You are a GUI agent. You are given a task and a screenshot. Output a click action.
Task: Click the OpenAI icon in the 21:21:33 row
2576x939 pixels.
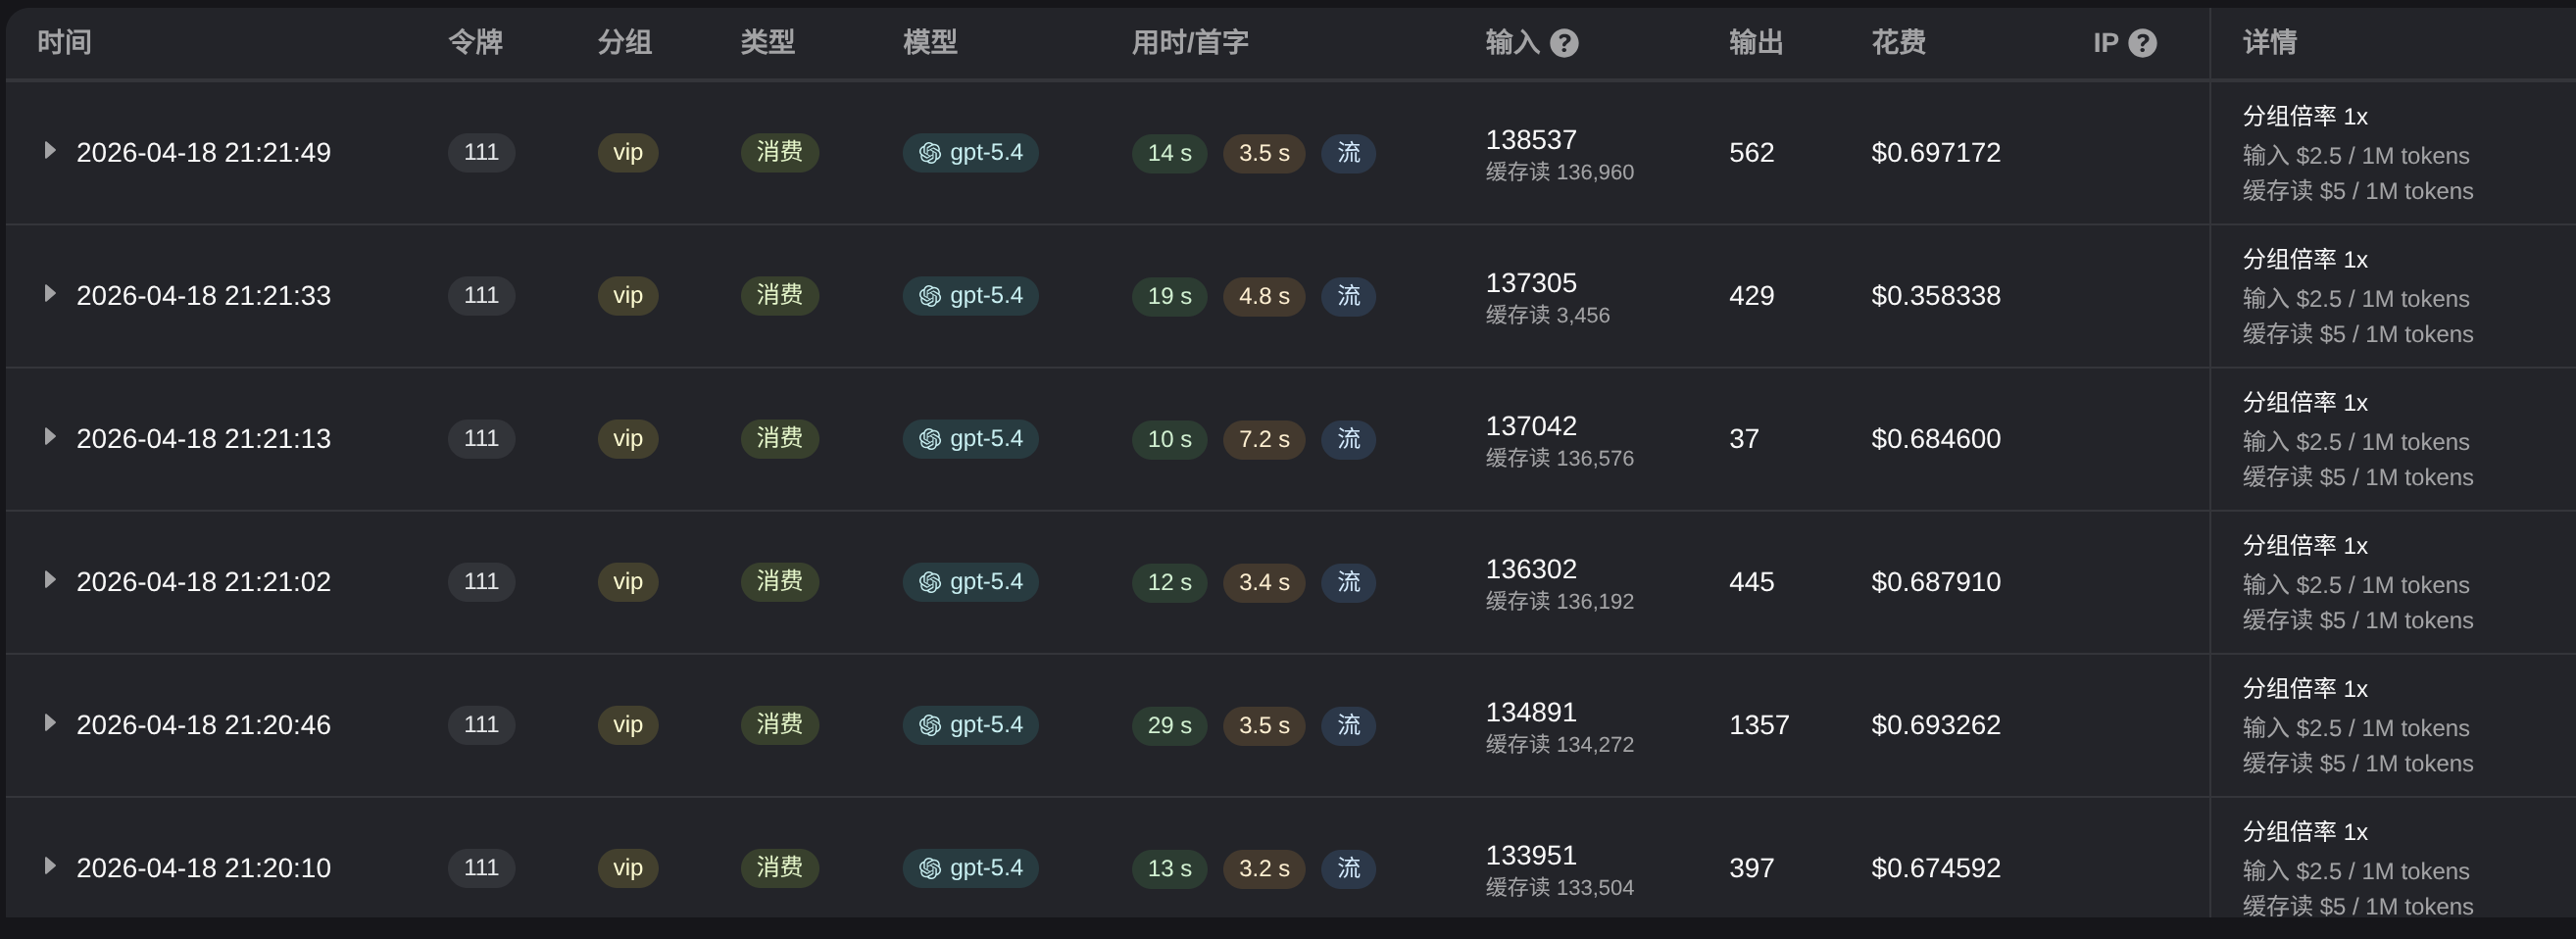[930, 296]
